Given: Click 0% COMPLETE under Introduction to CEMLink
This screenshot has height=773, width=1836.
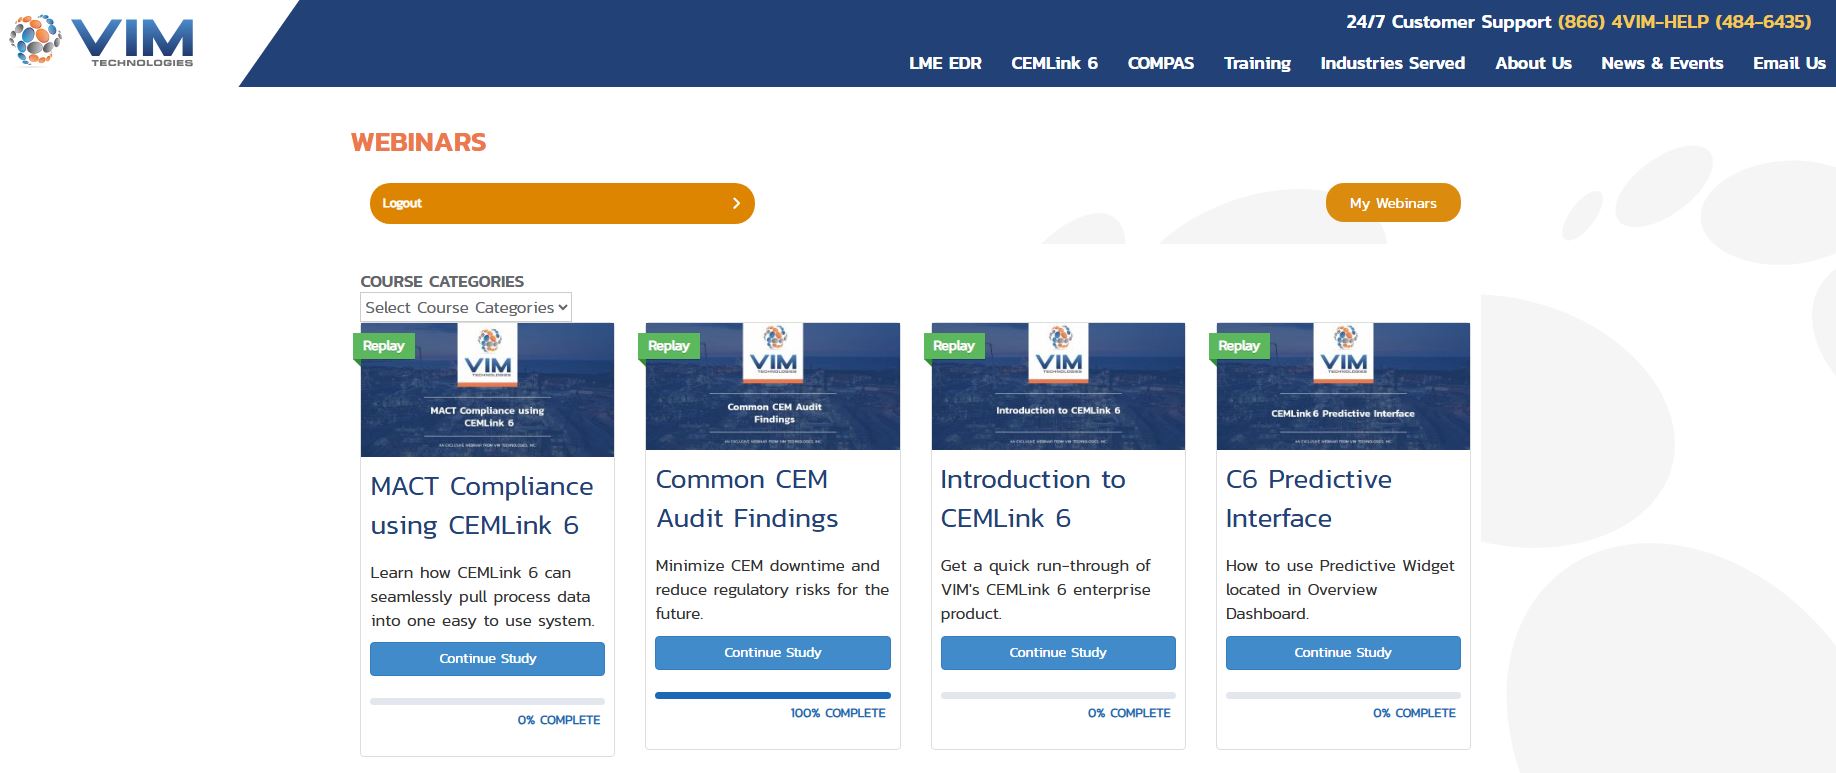Looking at the screenshot, I should (x=1129, y=713).
